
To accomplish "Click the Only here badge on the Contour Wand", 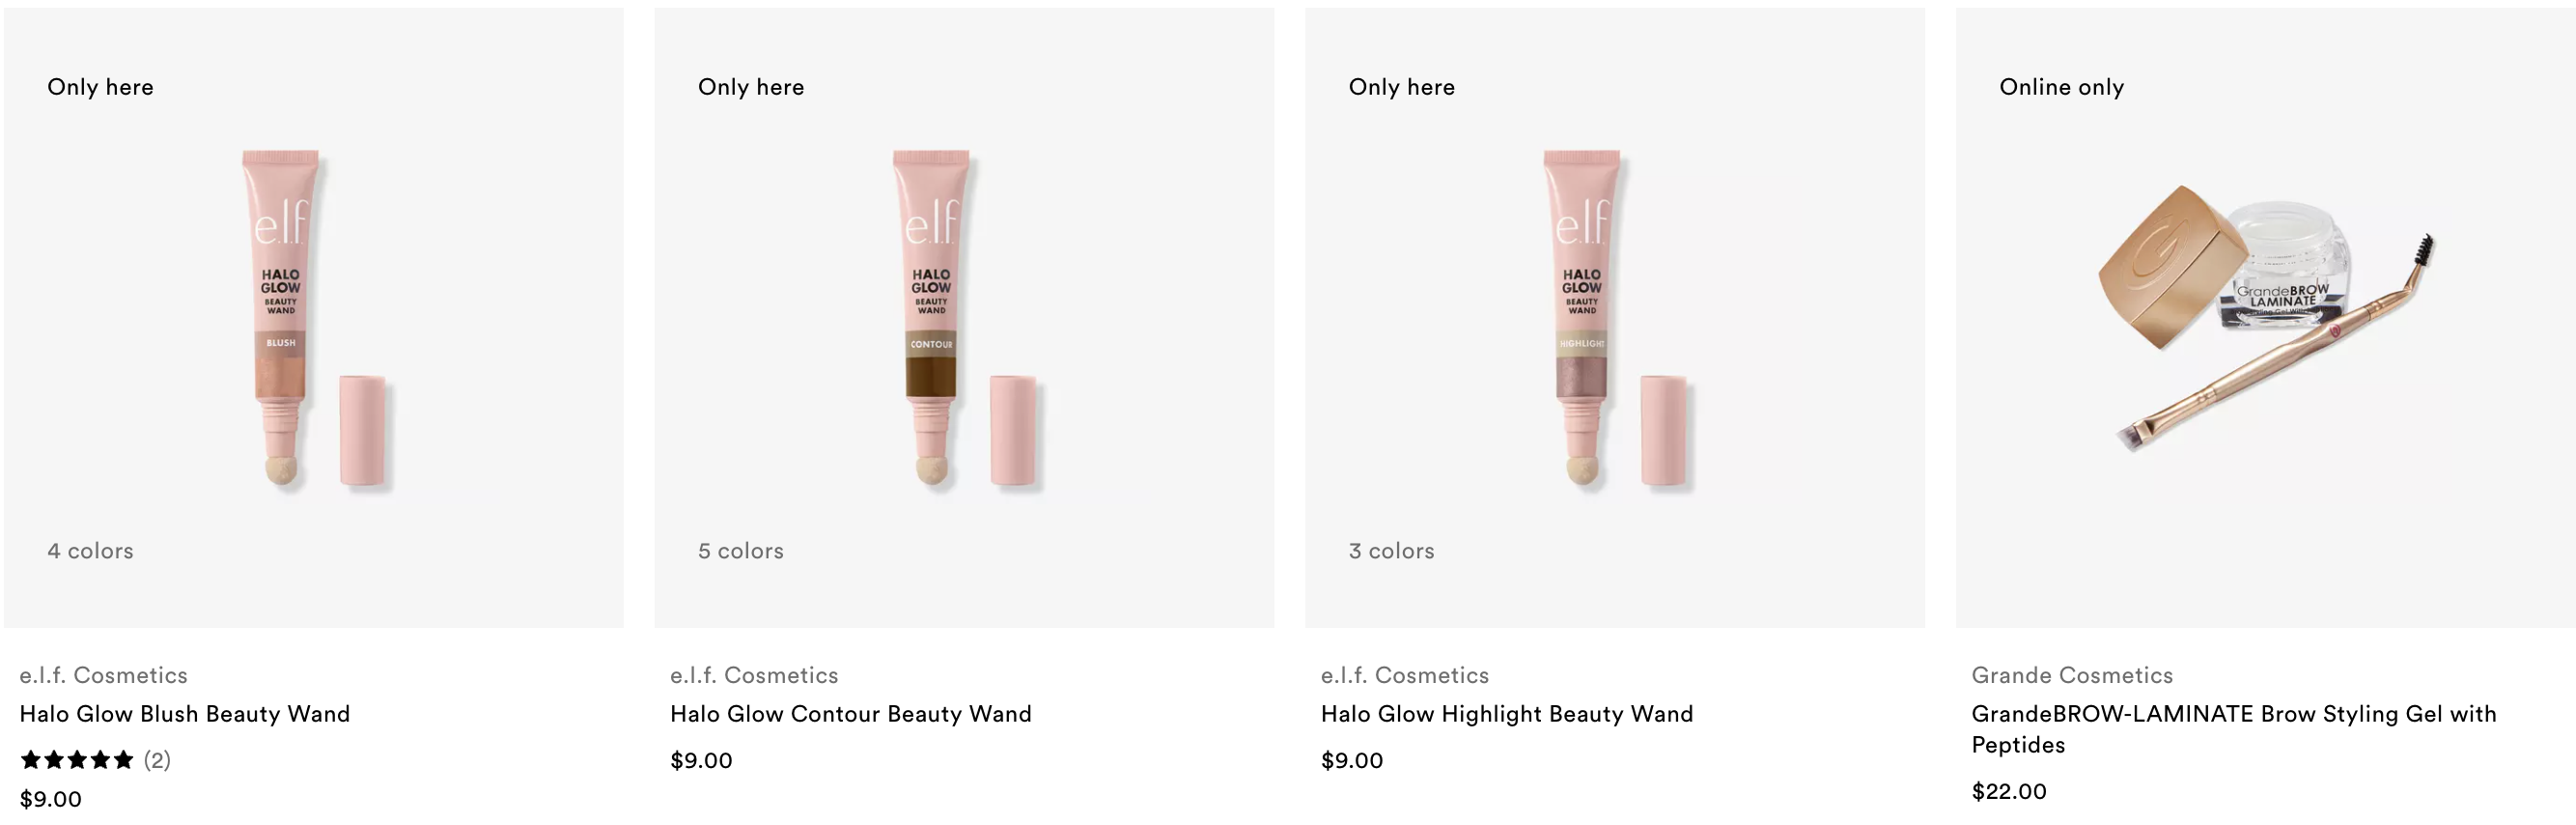I will (751, 87).
